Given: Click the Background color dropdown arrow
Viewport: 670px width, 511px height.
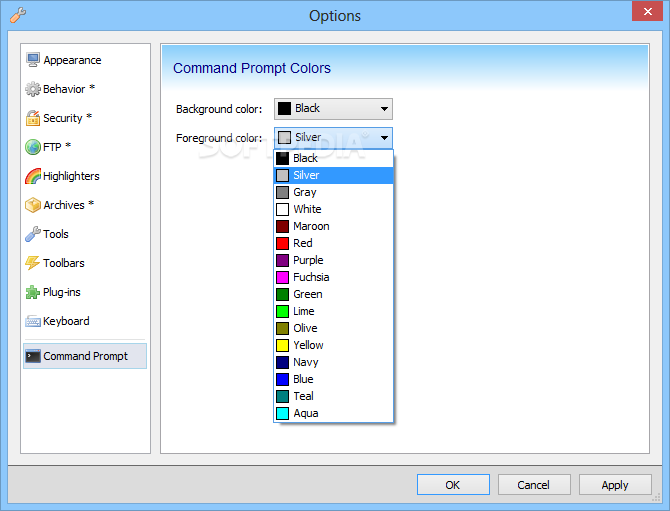Looking at the screenshot, I should coord(384,109).
